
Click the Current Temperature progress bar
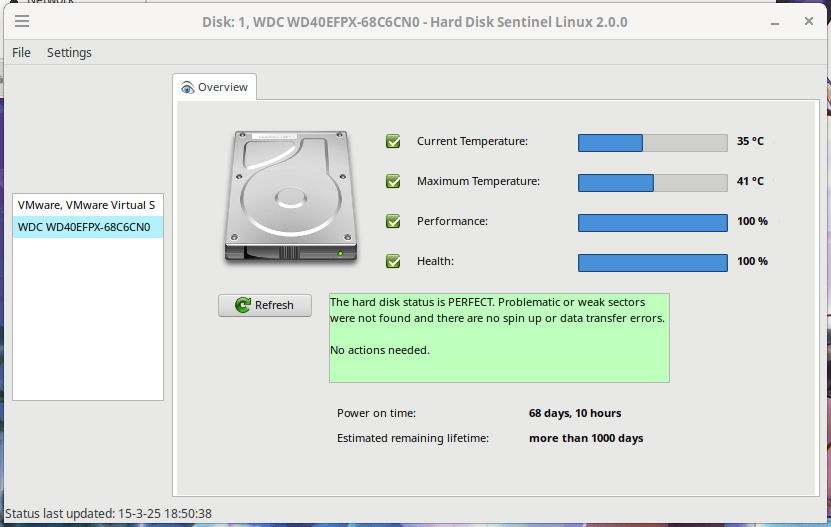click(x=652, y=143)
